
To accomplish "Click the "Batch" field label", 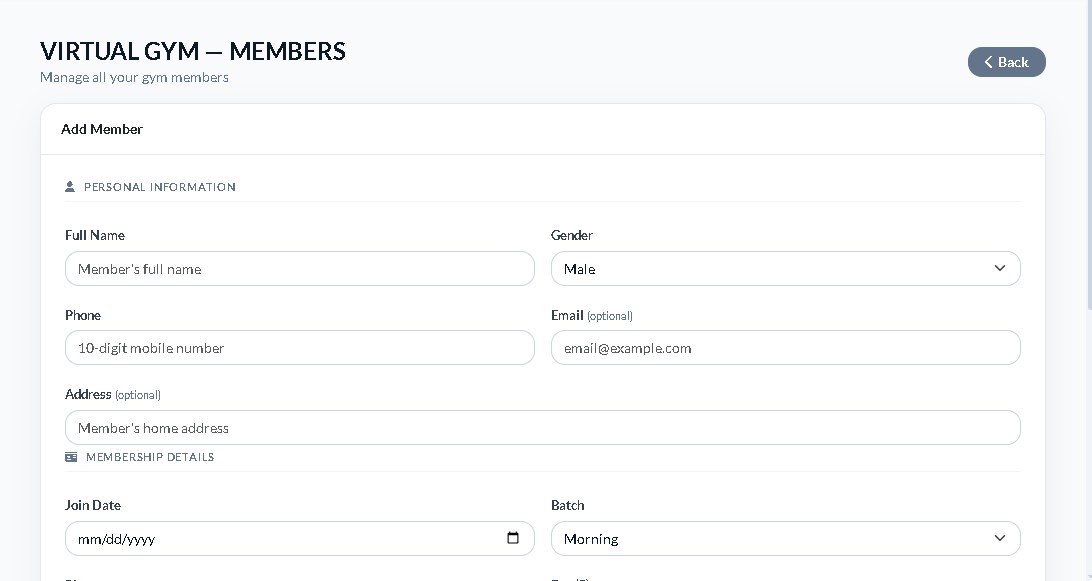I will 568,505.
